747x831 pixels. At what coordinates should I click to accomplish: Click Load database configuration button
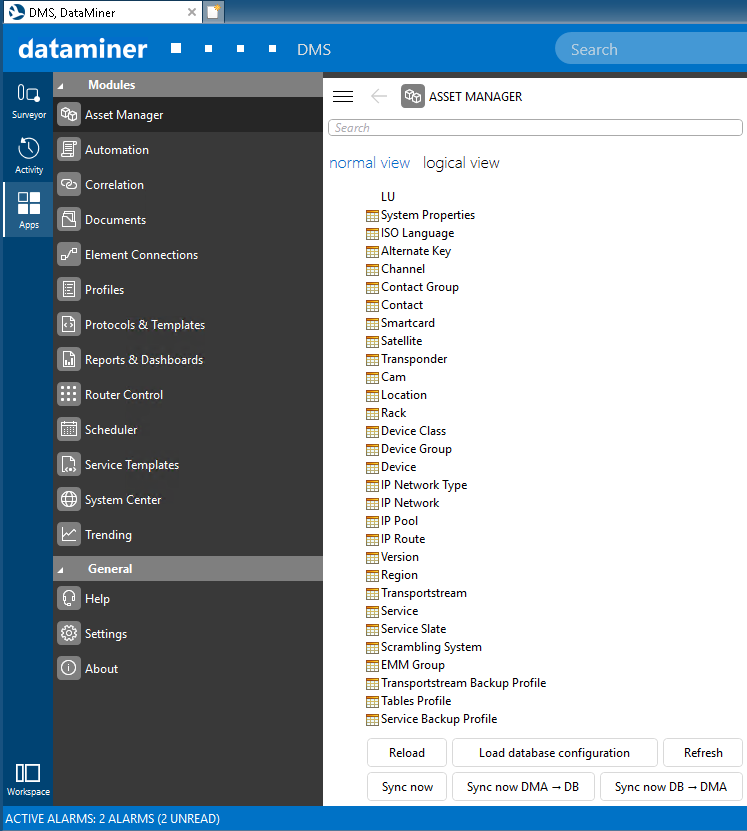pyautogui.click(x=554, y=753)
